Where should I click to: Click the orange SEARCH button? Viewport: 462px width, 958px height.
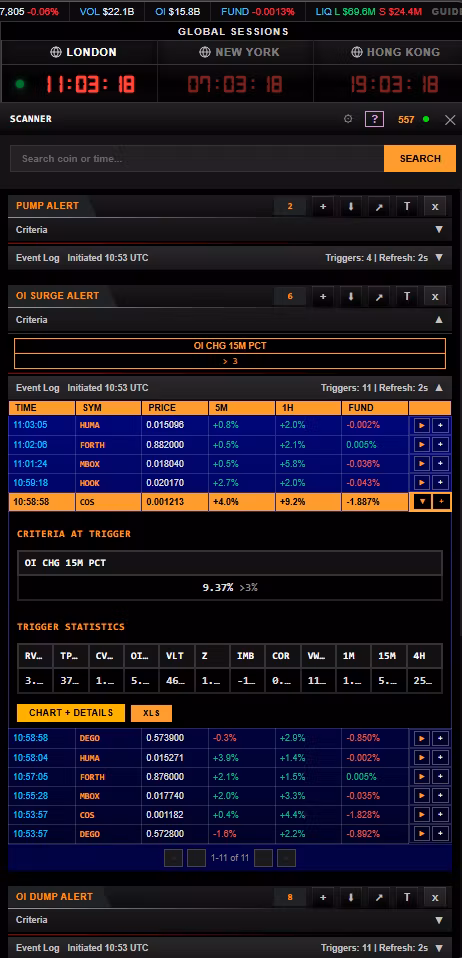[420, 158]
